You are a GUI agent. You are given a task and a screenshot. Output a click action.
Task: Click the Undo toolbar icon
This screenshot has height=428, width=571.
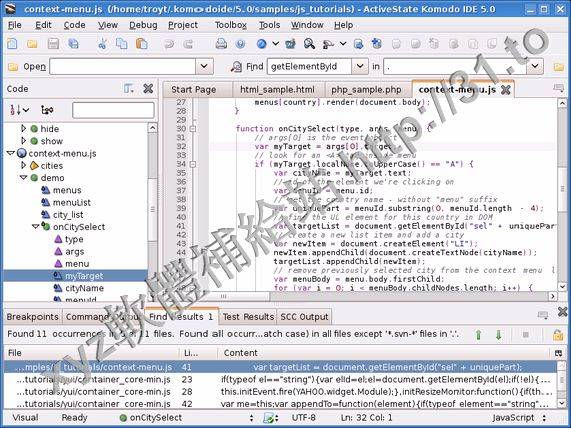(169, 44)
